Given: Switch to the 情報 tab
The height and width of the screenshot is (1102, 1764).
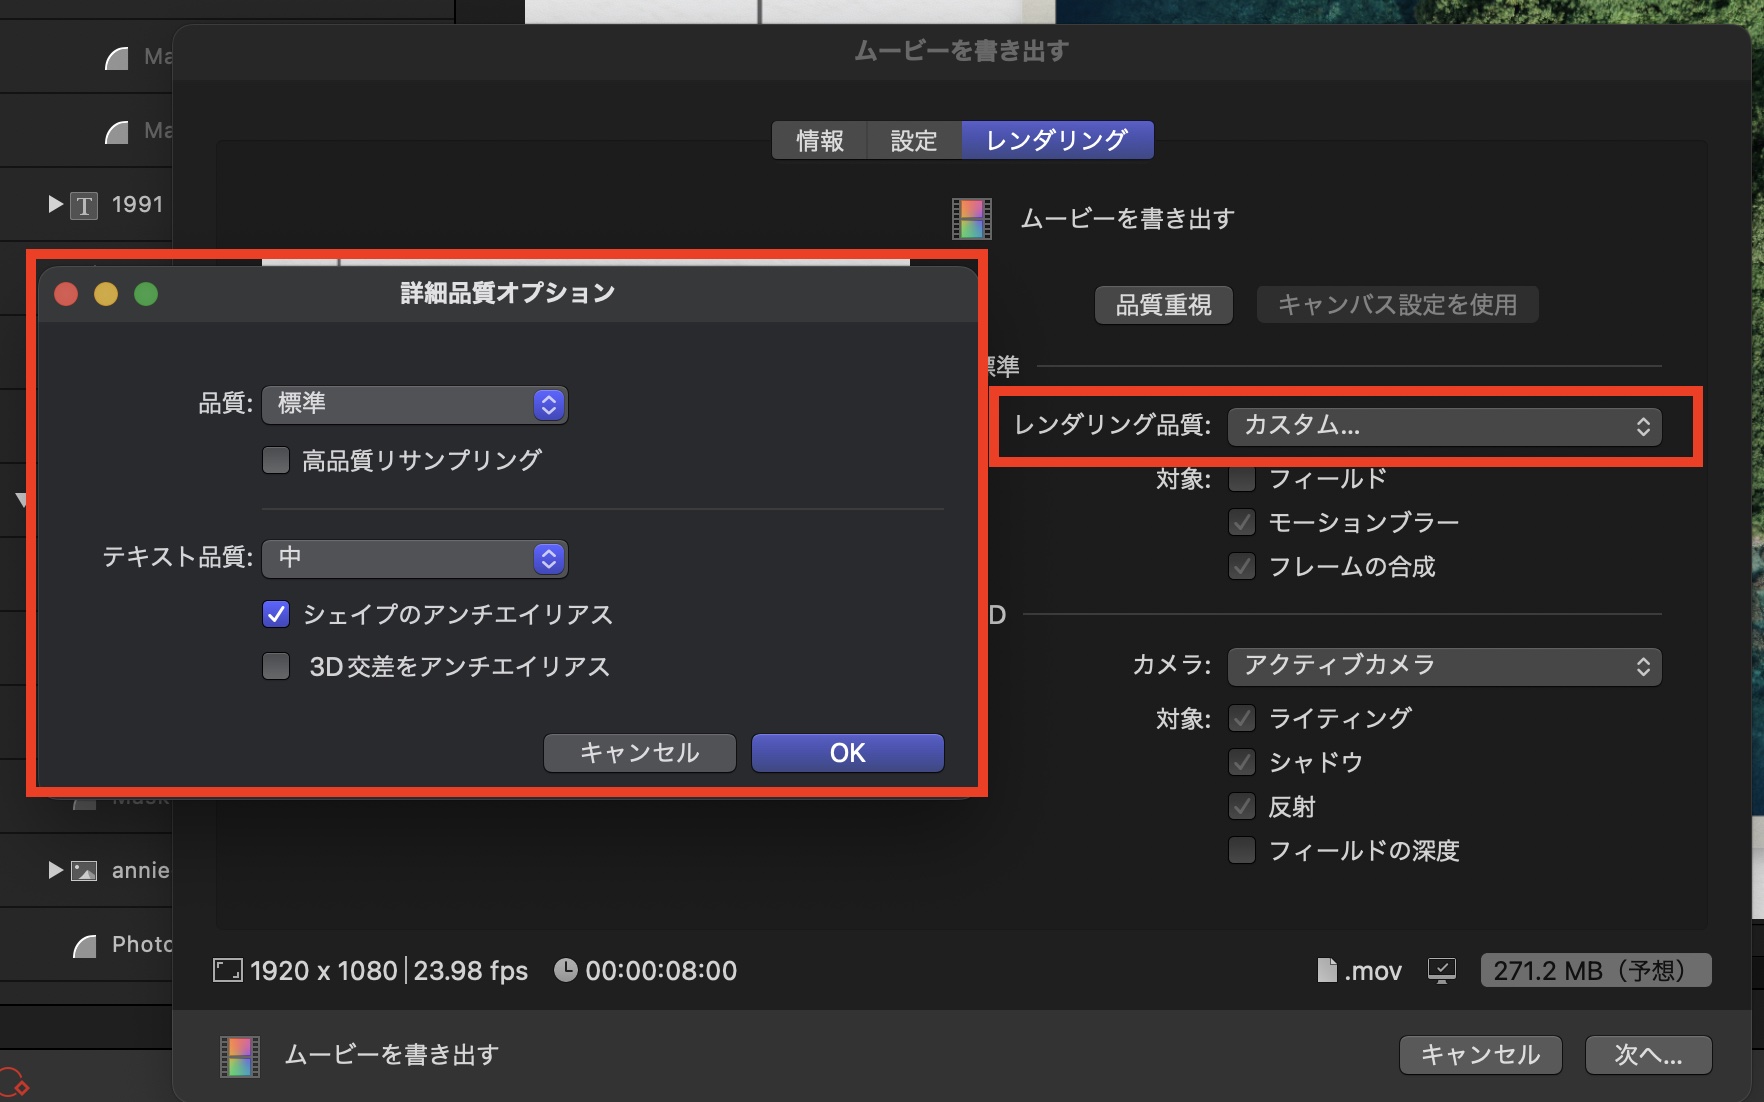Looking at the screenshot, I should (x=820, y=141).
